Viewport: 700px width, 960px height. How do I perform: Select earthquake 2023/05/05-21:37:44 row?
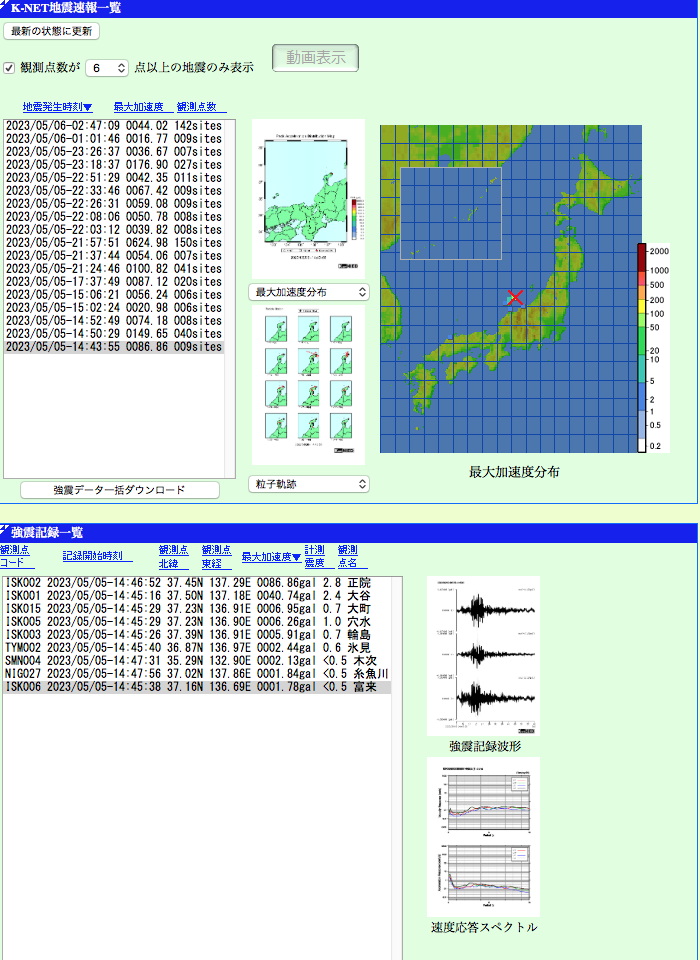(114, 256)
